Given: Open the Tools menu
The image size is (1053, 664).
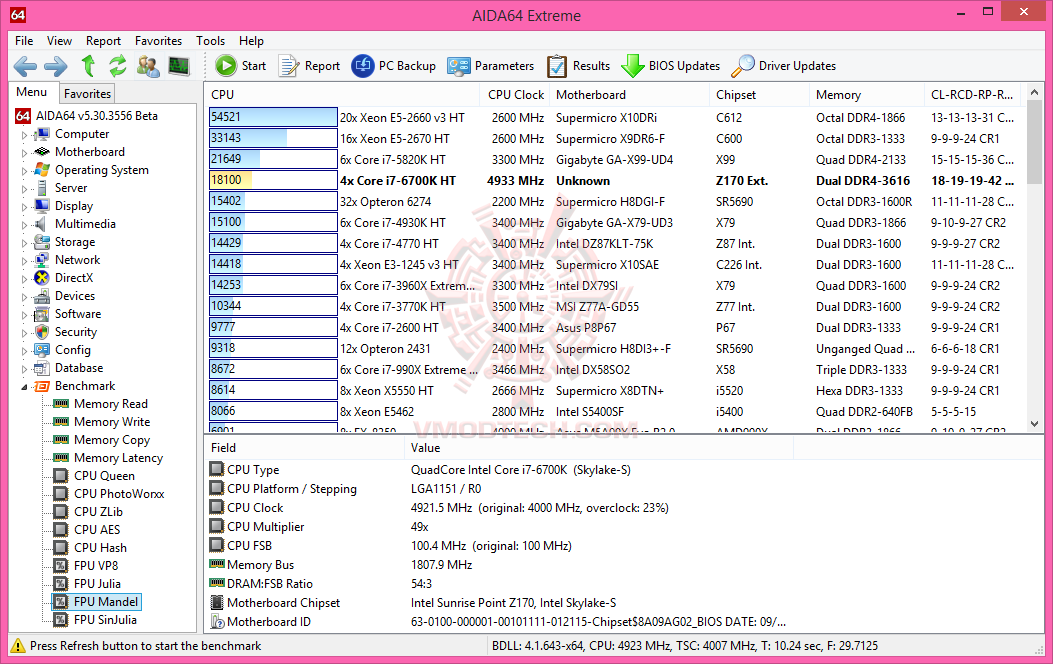Looking at the screenshot, I should (x=210, y=41).
